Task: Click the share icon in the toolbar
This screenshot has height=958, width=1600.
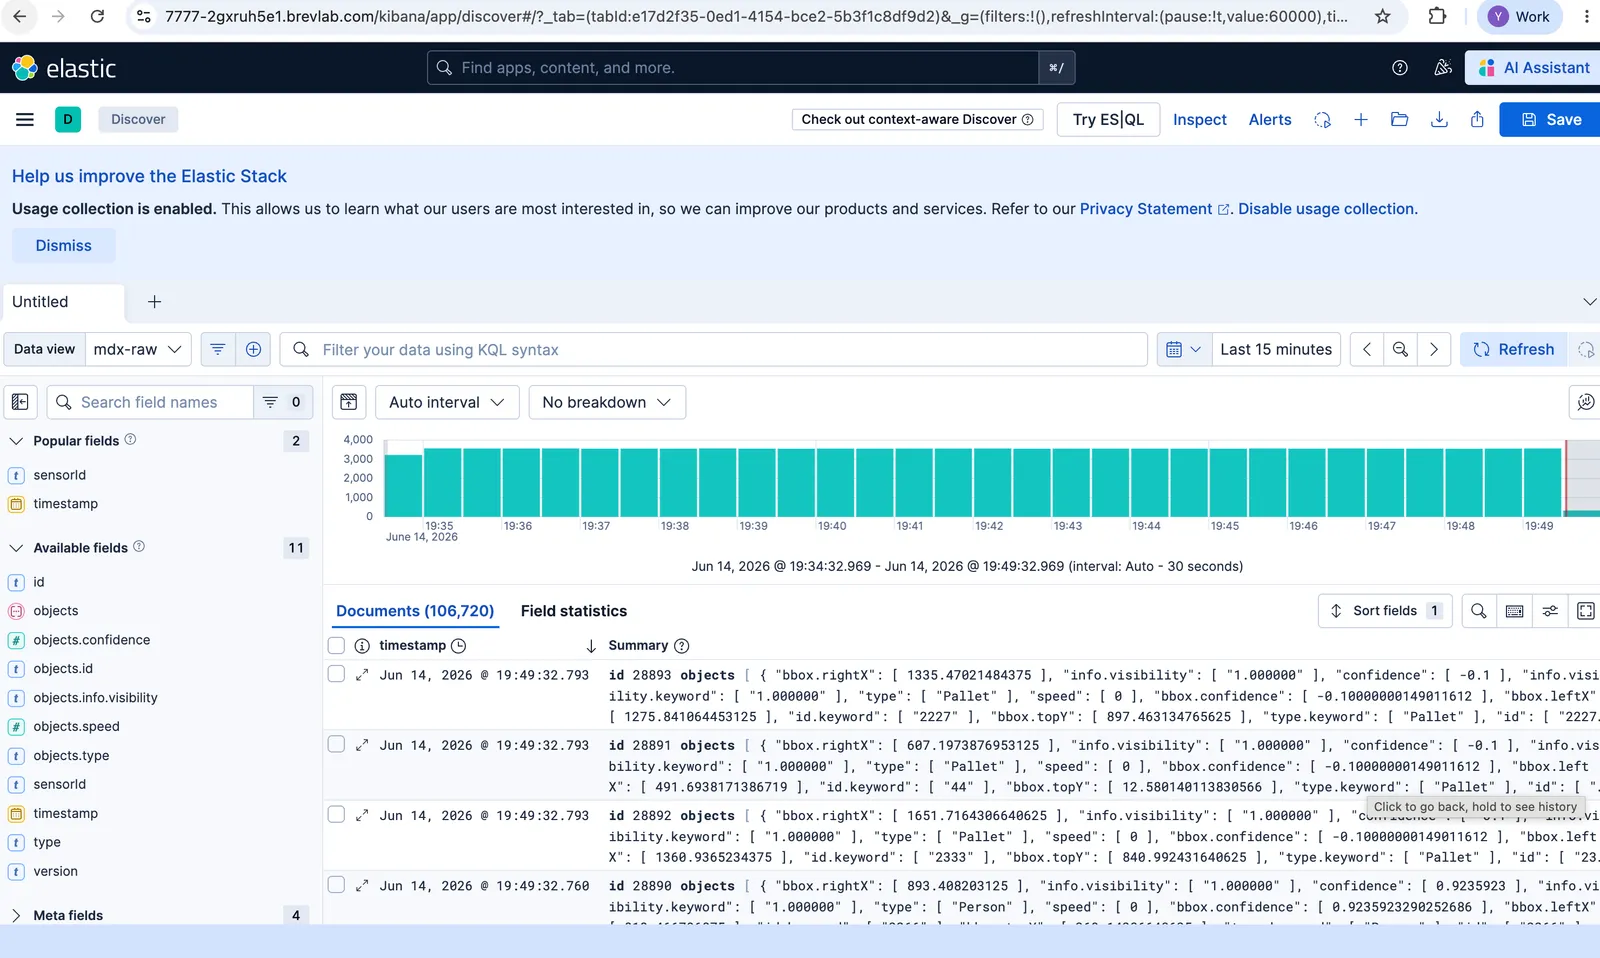Action: tap(1477, 119)
